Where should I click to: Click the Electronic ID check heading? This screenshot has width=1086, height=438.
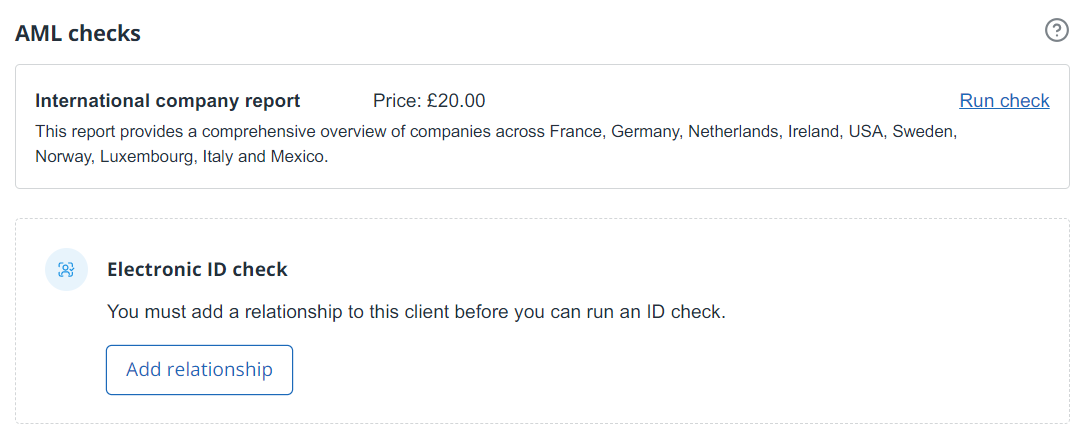pos(197,269)
